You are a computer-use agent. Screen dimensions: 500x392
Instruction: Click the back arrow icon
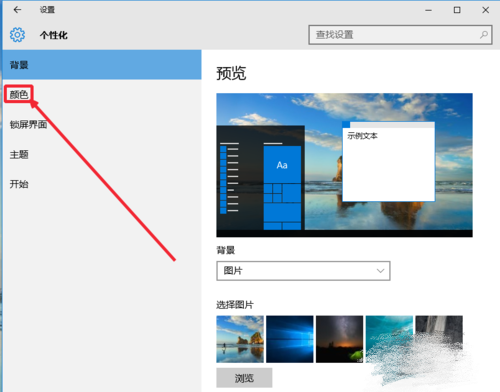17,10
